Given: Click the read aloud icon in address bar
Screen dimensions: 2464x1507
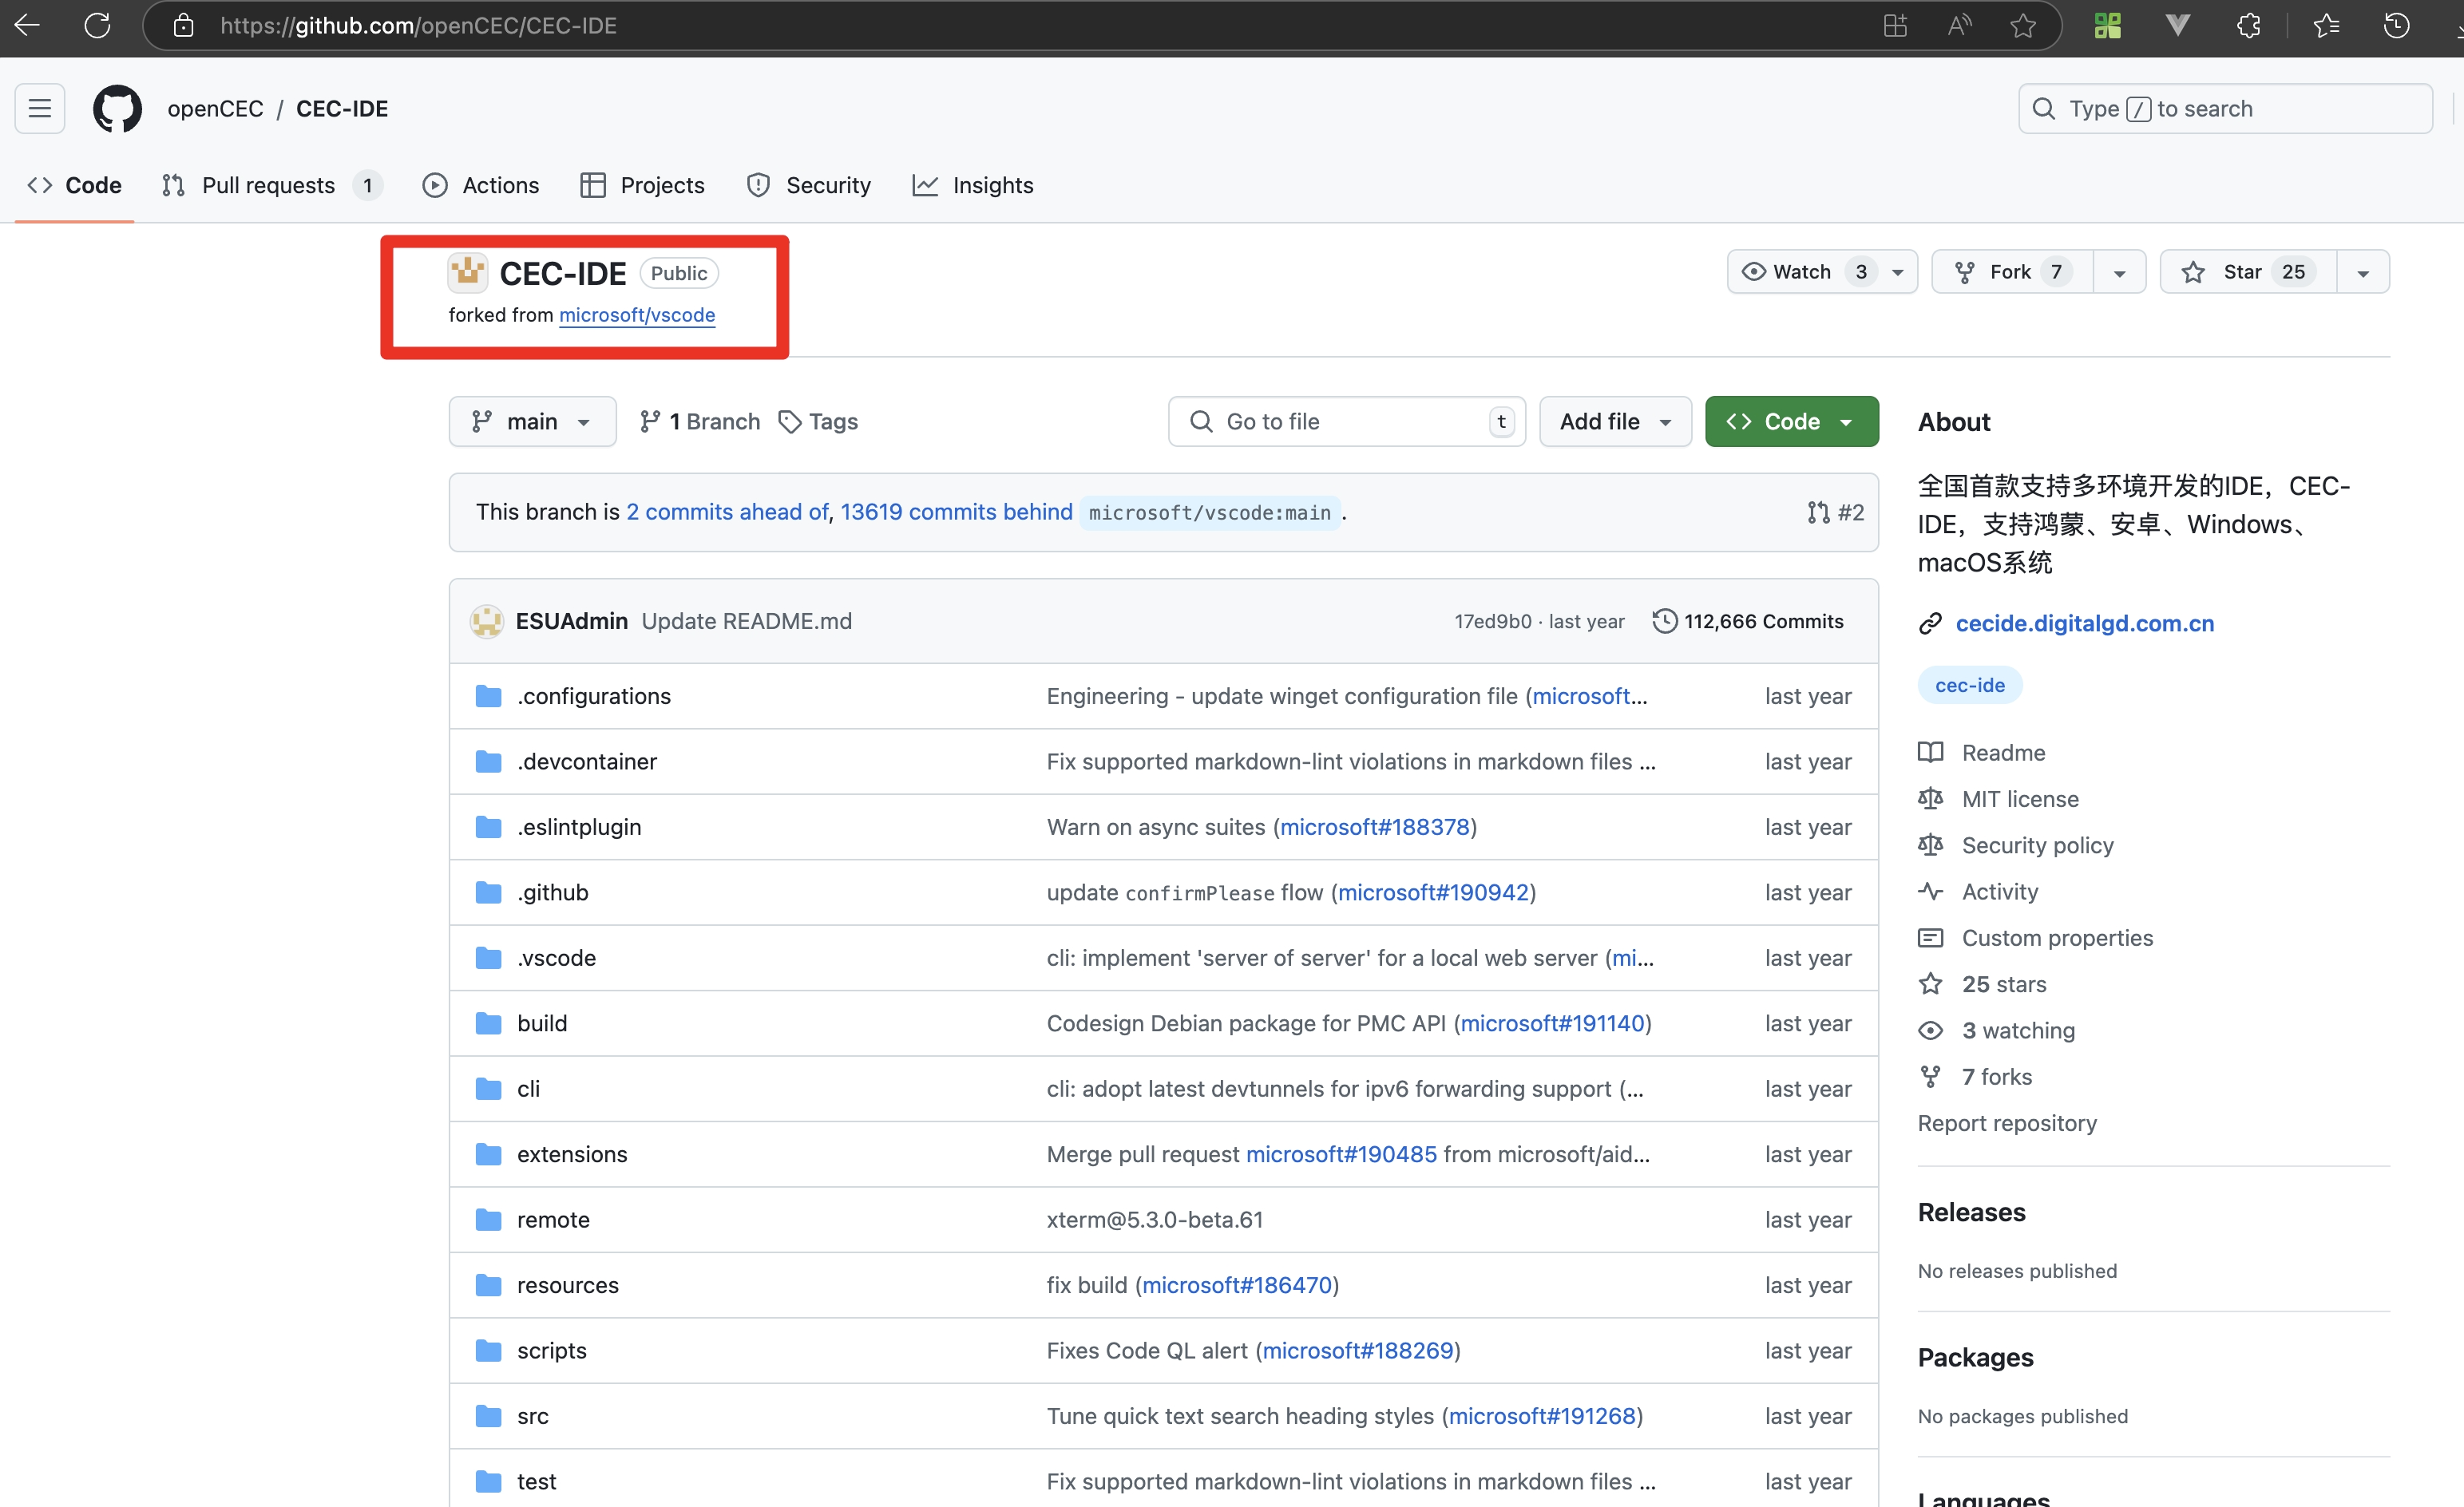Looking at the screenshot, I should [1960, 25].
